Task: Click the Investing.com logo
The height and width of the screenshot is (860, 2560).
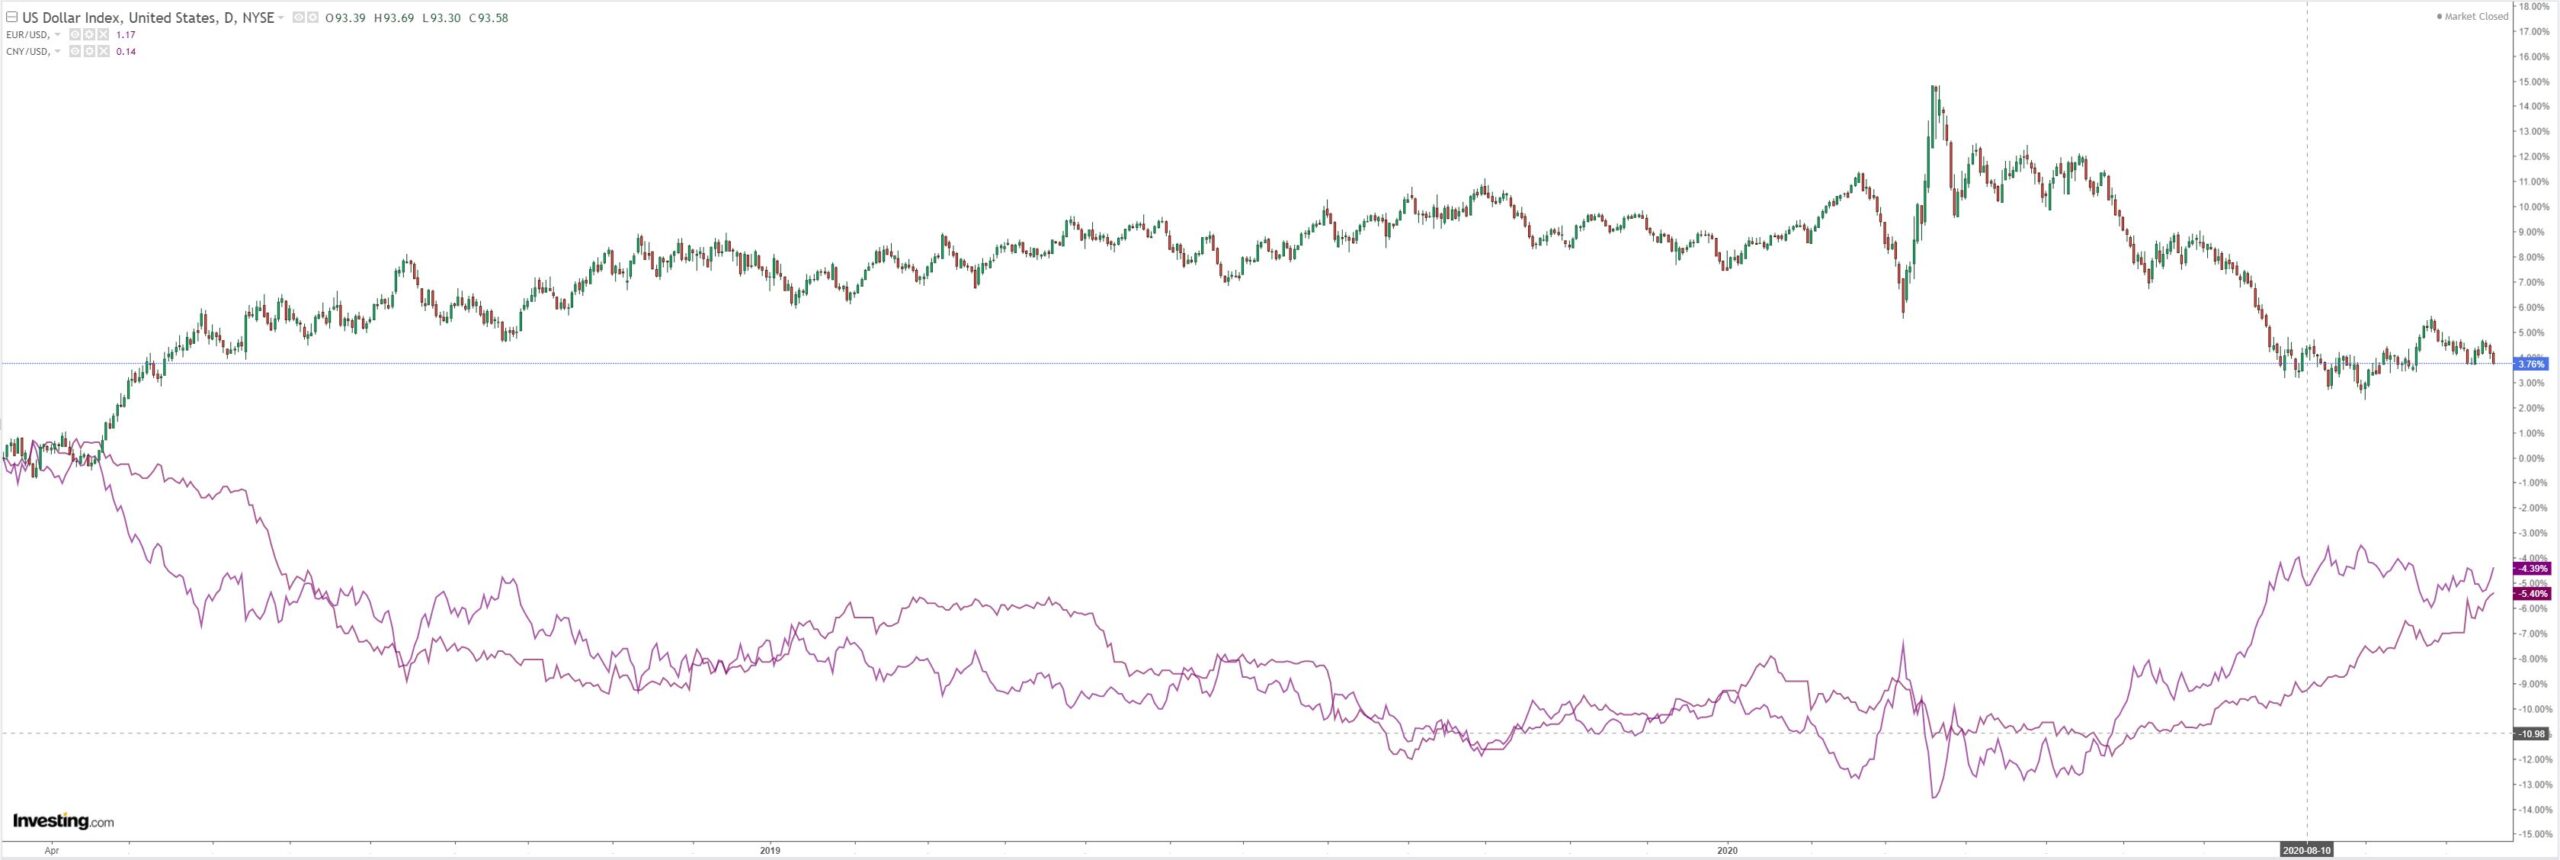Action: [x=63, y=821]
